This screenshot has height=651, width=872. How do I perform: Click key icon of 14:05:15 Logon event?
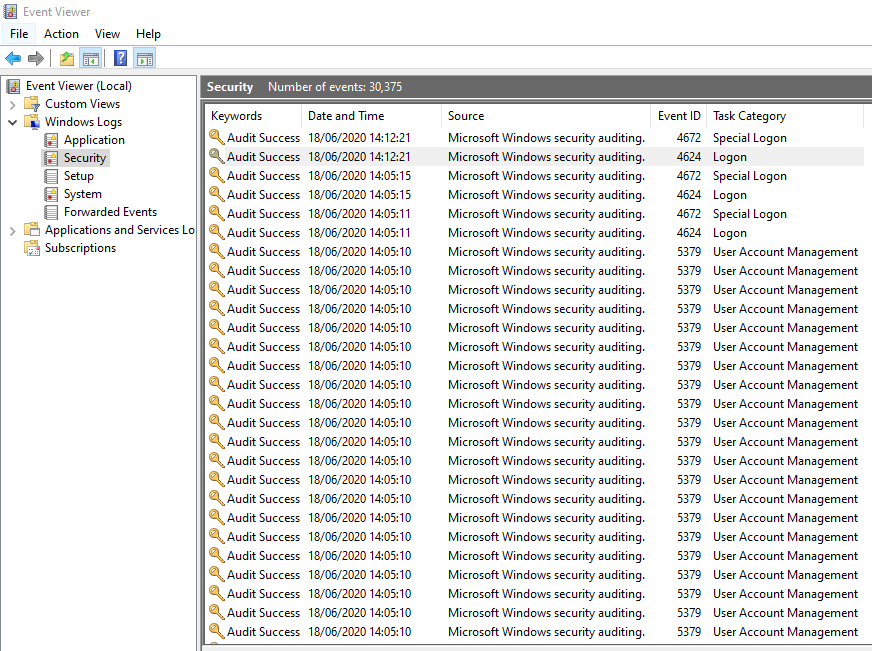coord(216,194)
